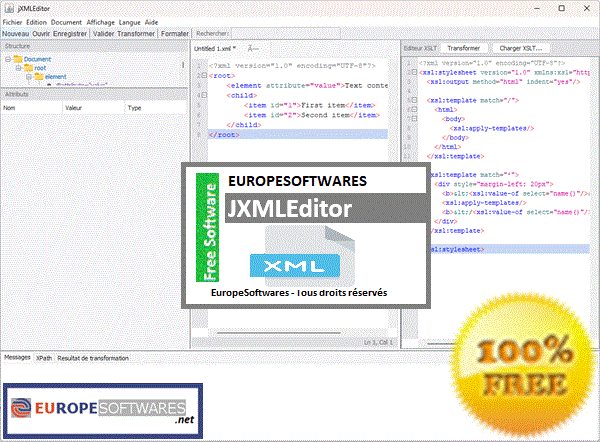600x442 pixels.
Task: Click the jXMLEditor app icon in title bar
Action: point(8,8)
